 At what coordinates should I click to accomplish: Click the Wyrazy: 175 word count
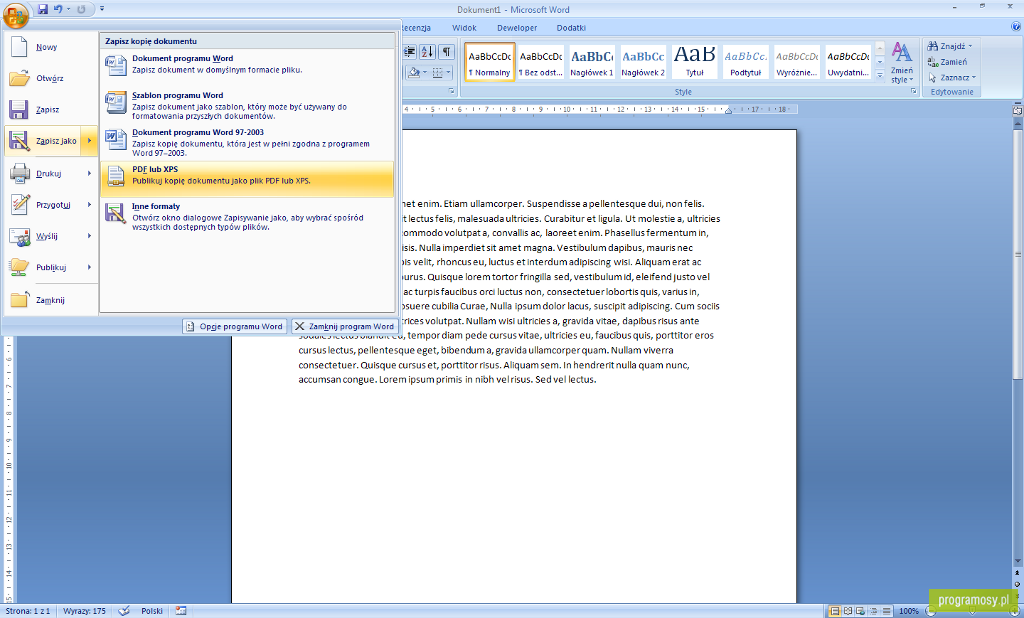click(x=84, y=611)
